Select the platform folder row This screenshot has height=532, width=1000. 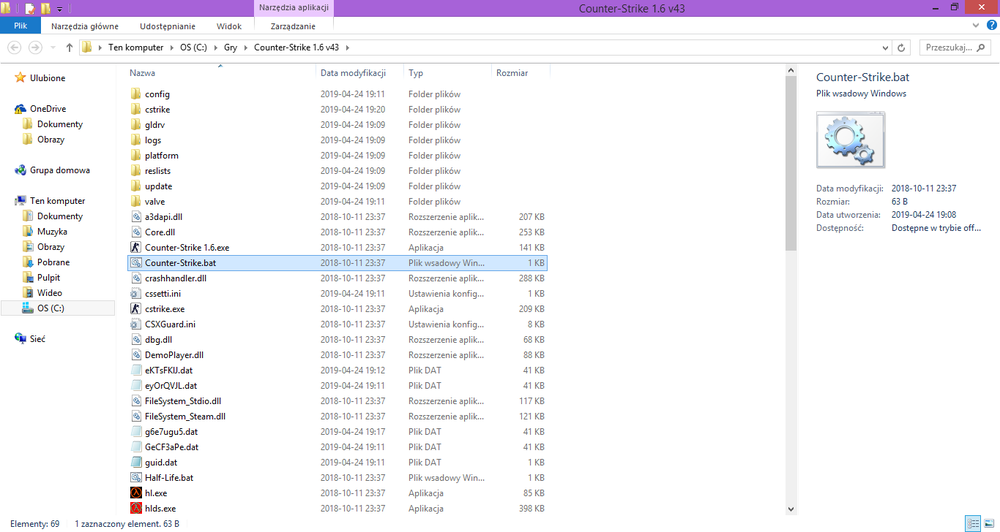click(x=337, y=156)
